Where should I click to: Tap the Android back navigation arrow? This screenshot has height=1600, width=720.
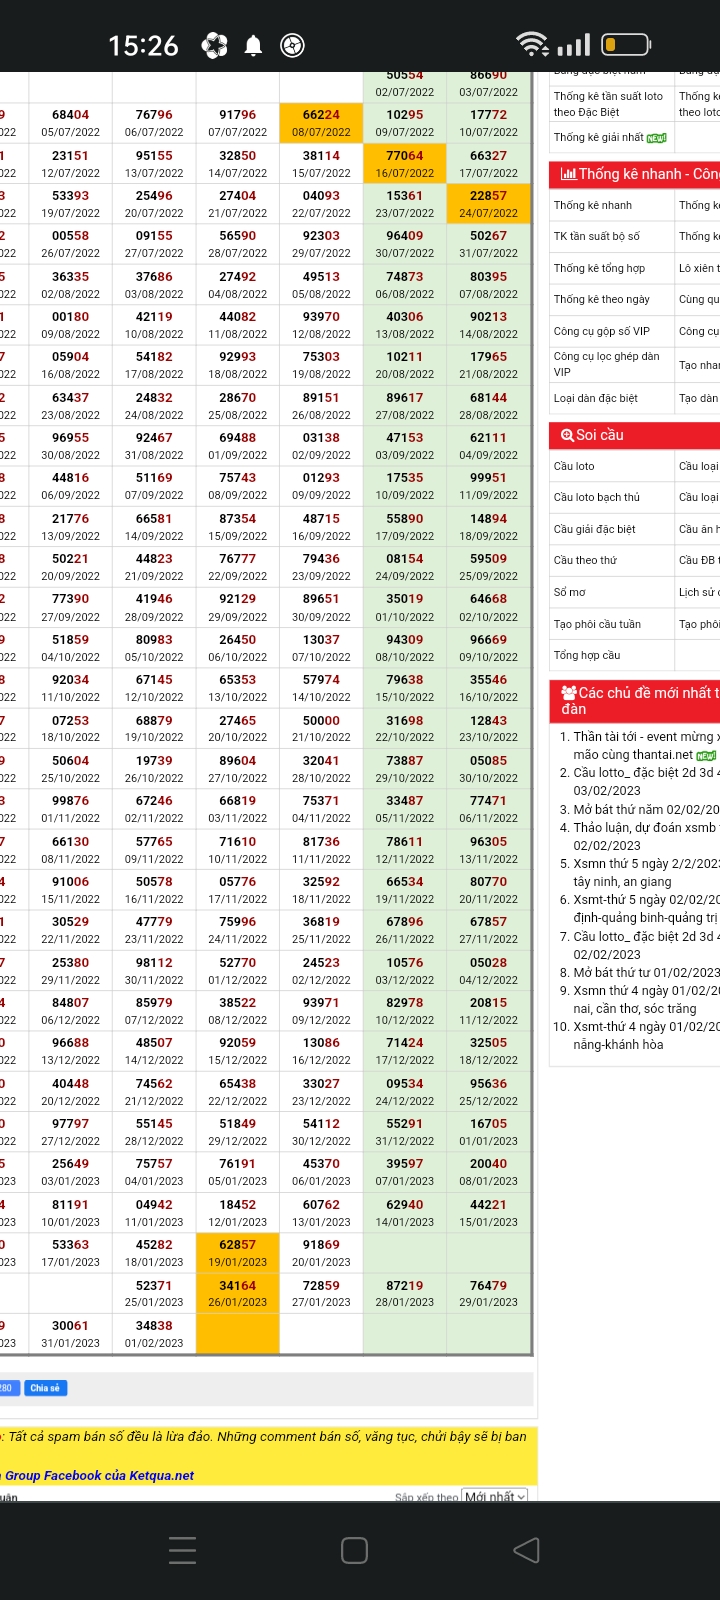[526, 1550]
